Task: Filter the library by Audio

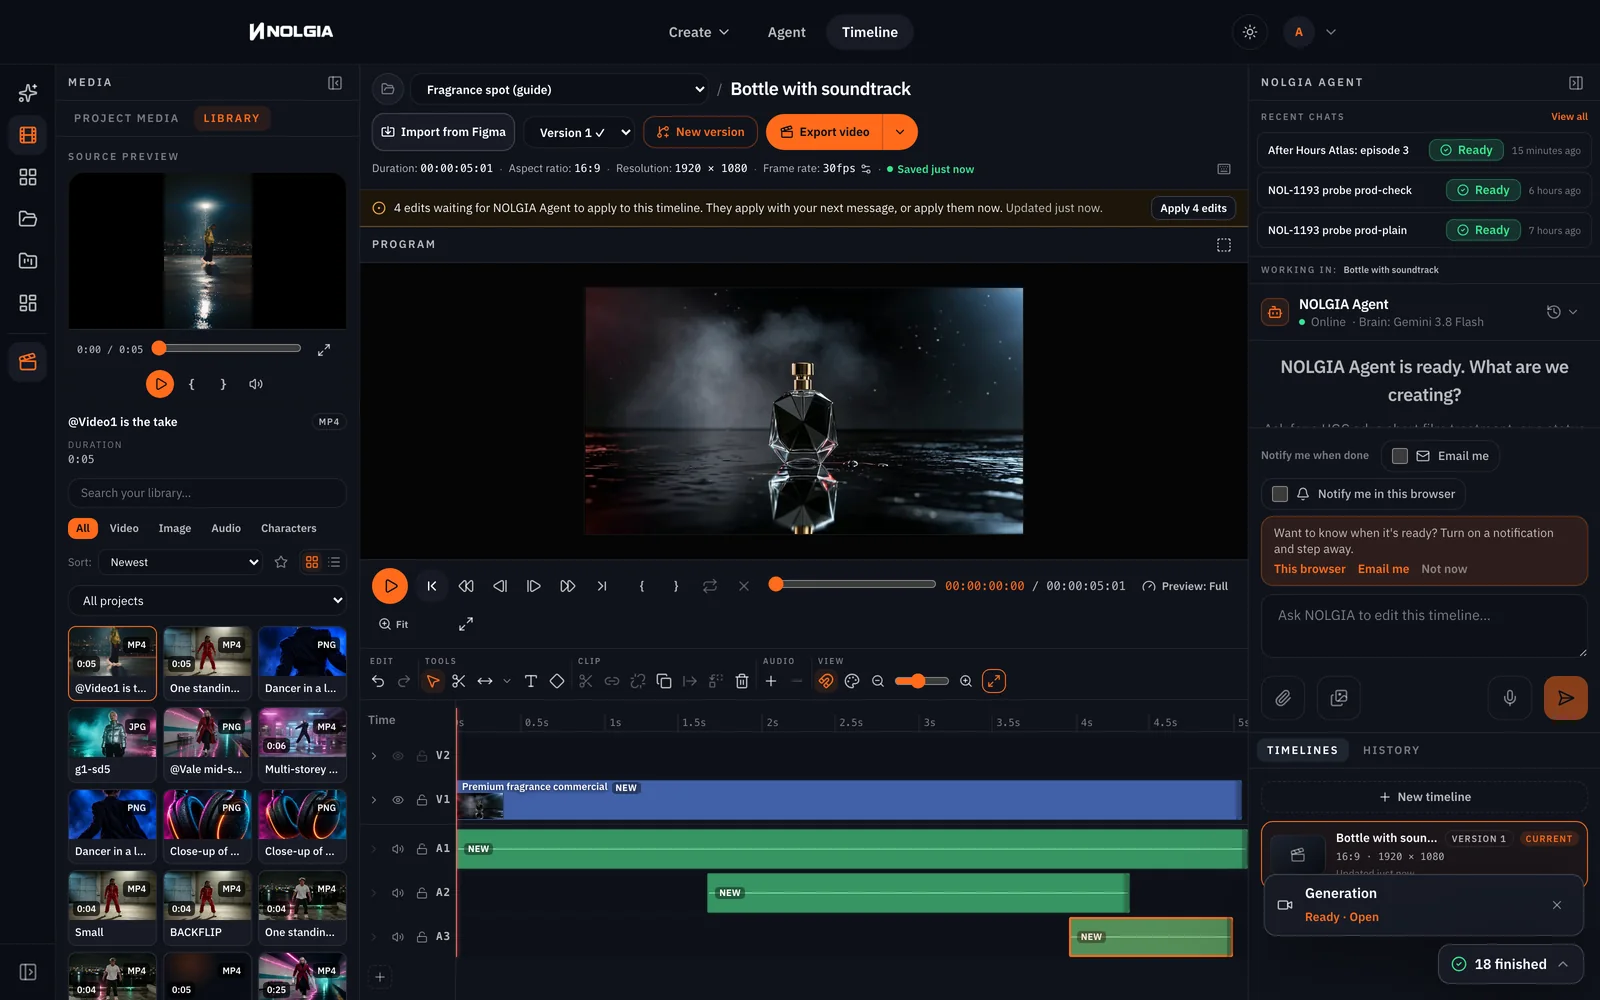Action: pyautogui.click(x=226, y=528)
